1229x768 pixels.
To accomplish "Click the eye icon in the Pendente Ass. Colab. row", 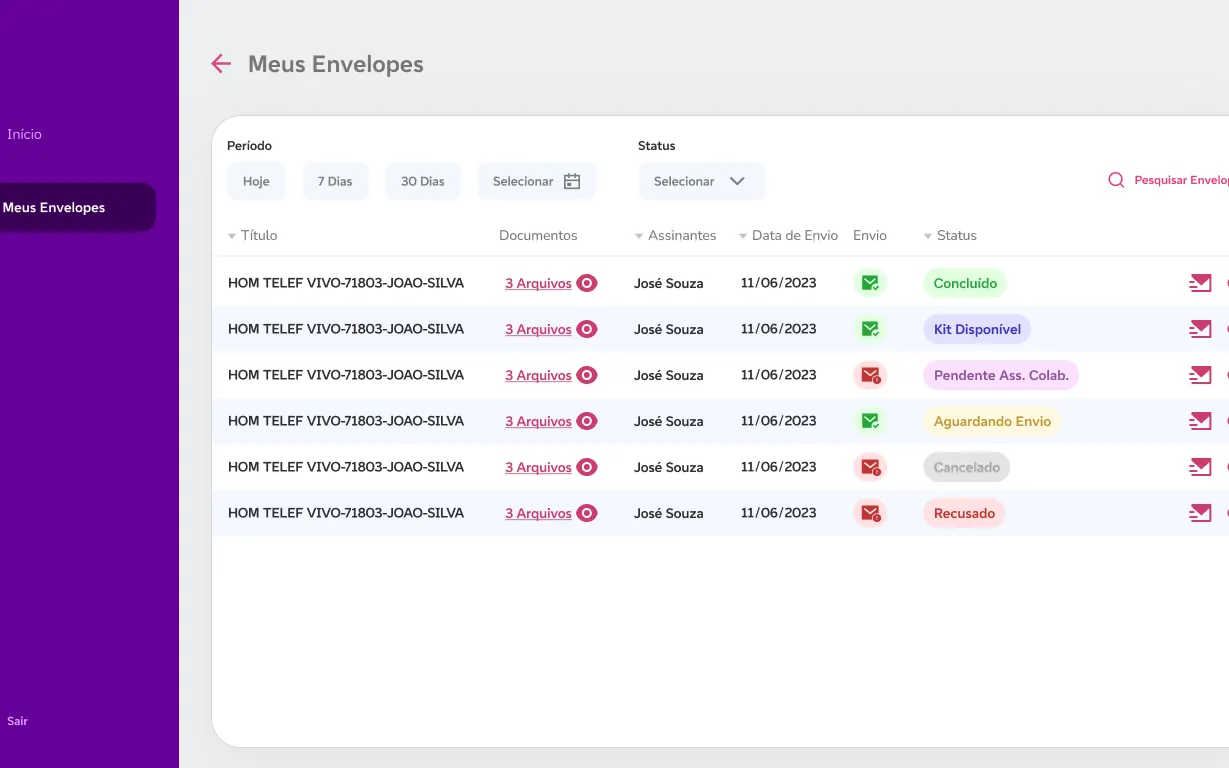I will coord(587,375).
